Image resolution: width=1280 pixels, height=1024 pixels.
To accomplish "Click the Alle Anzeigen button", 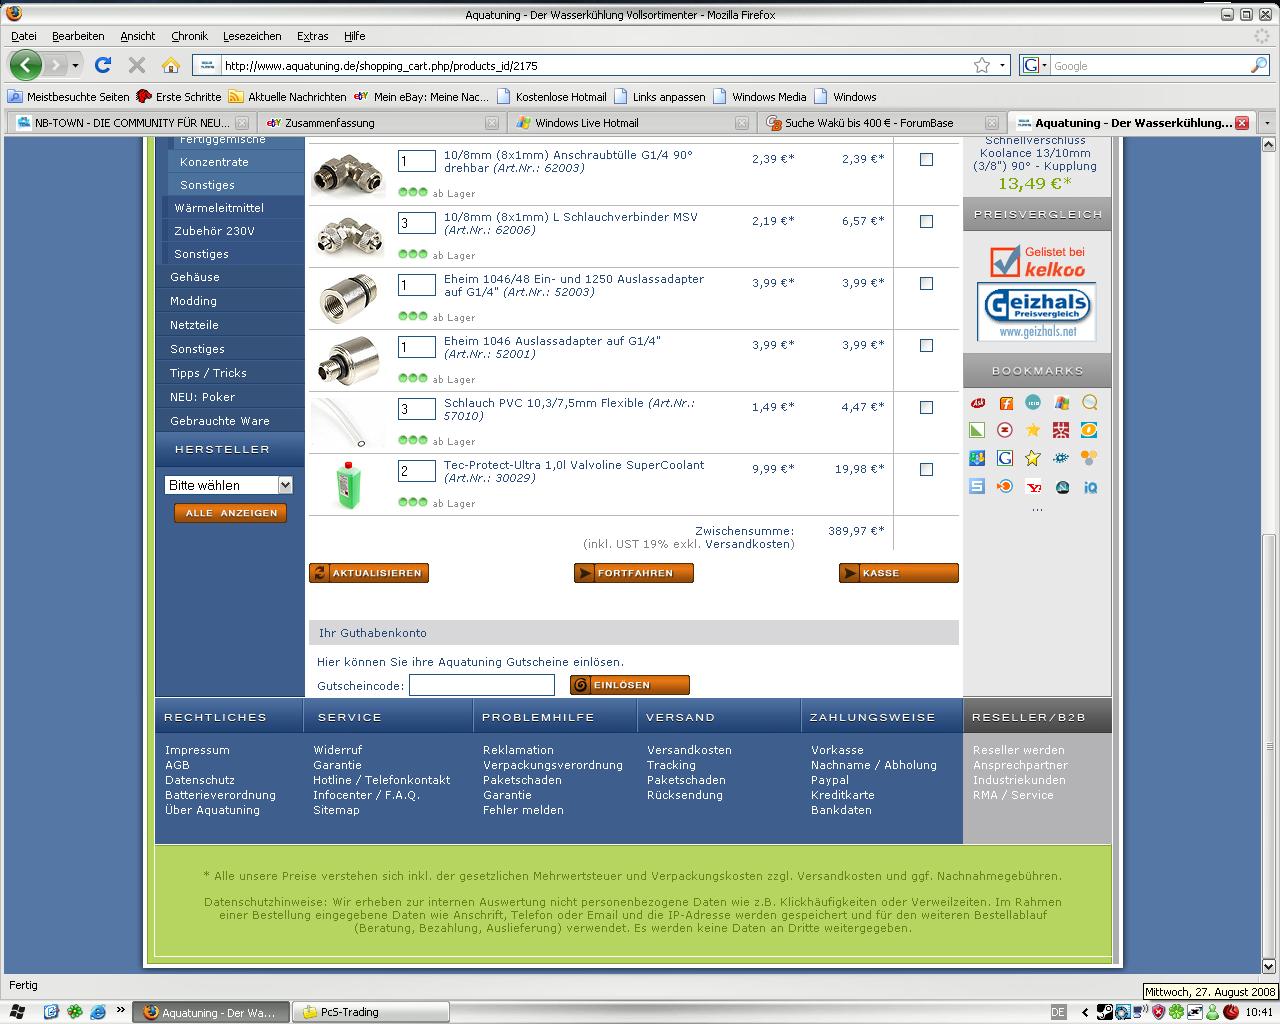I will tap(231, 513).
